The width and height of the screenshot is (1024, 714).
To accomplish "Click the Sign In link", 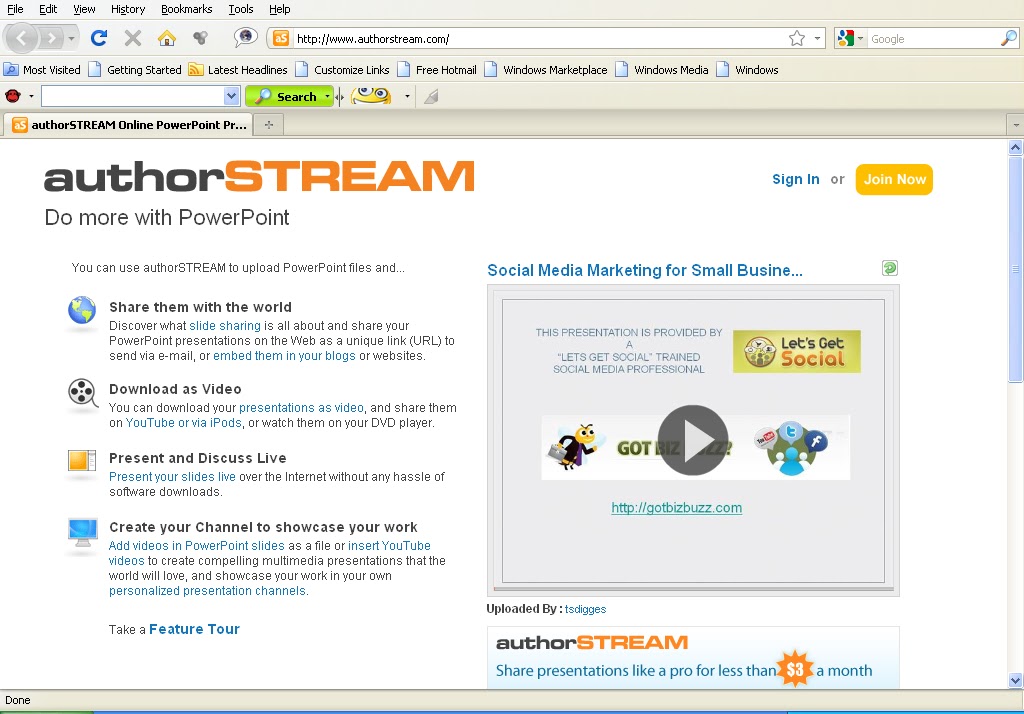I will pos(795,179).
